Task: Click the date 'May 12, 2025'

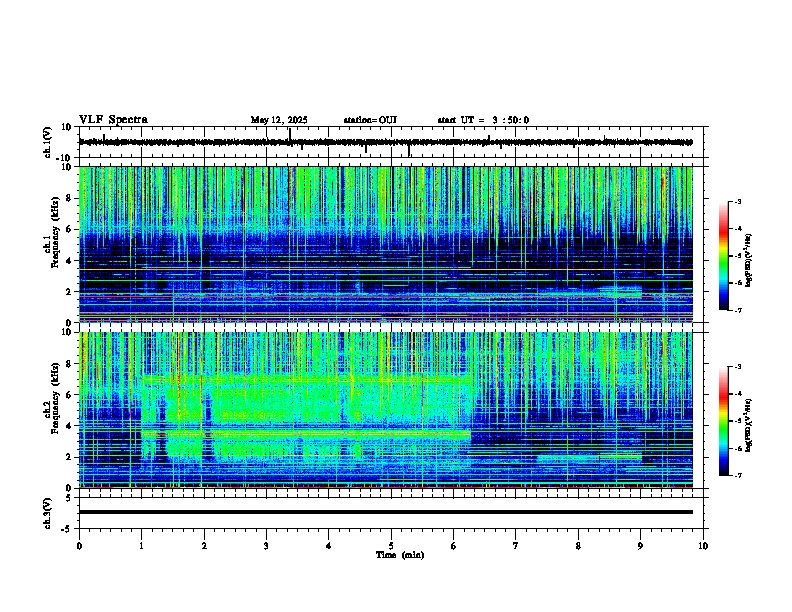Action: [279, 120]
